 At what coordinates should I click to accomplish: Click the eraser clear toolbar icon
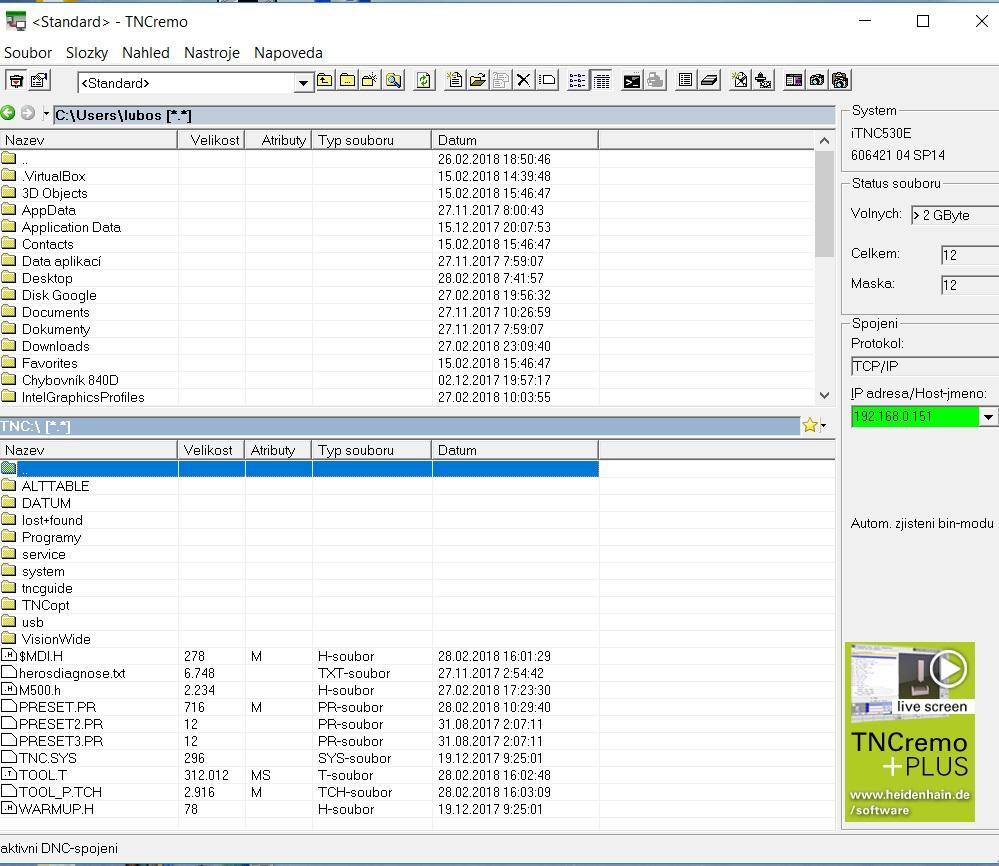pyautogui.click(x=708, y=80)
